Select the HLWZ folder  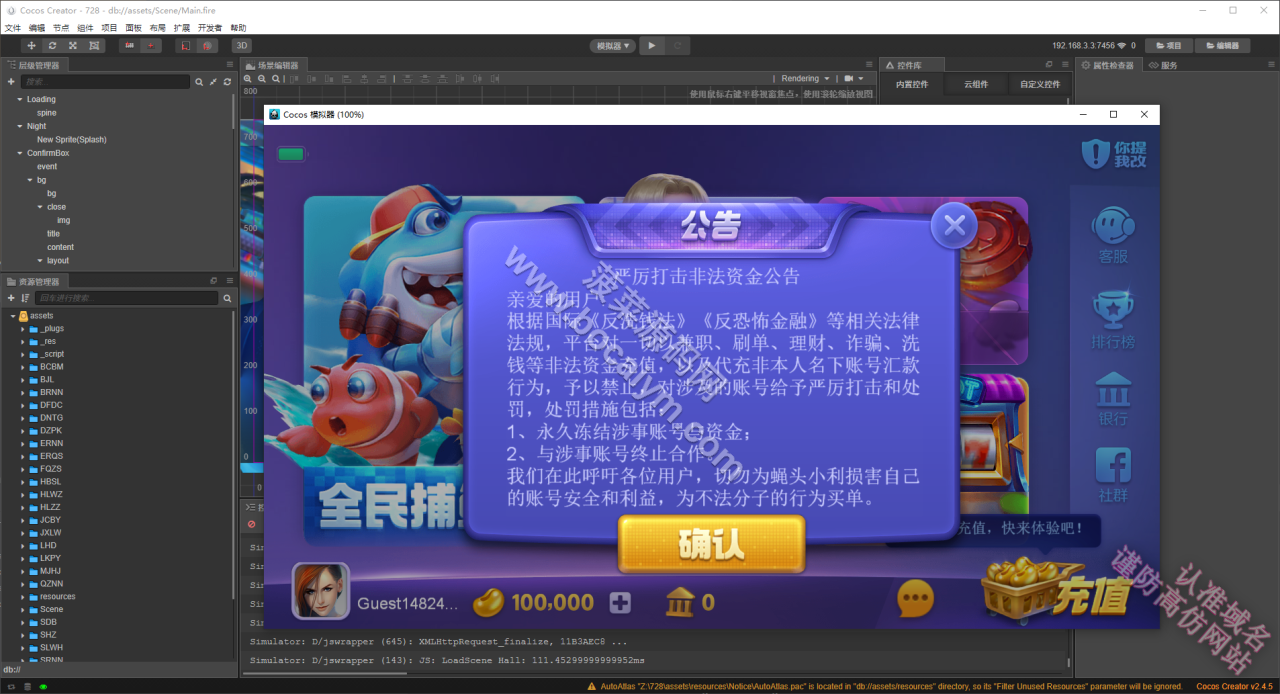coord(51,495)
